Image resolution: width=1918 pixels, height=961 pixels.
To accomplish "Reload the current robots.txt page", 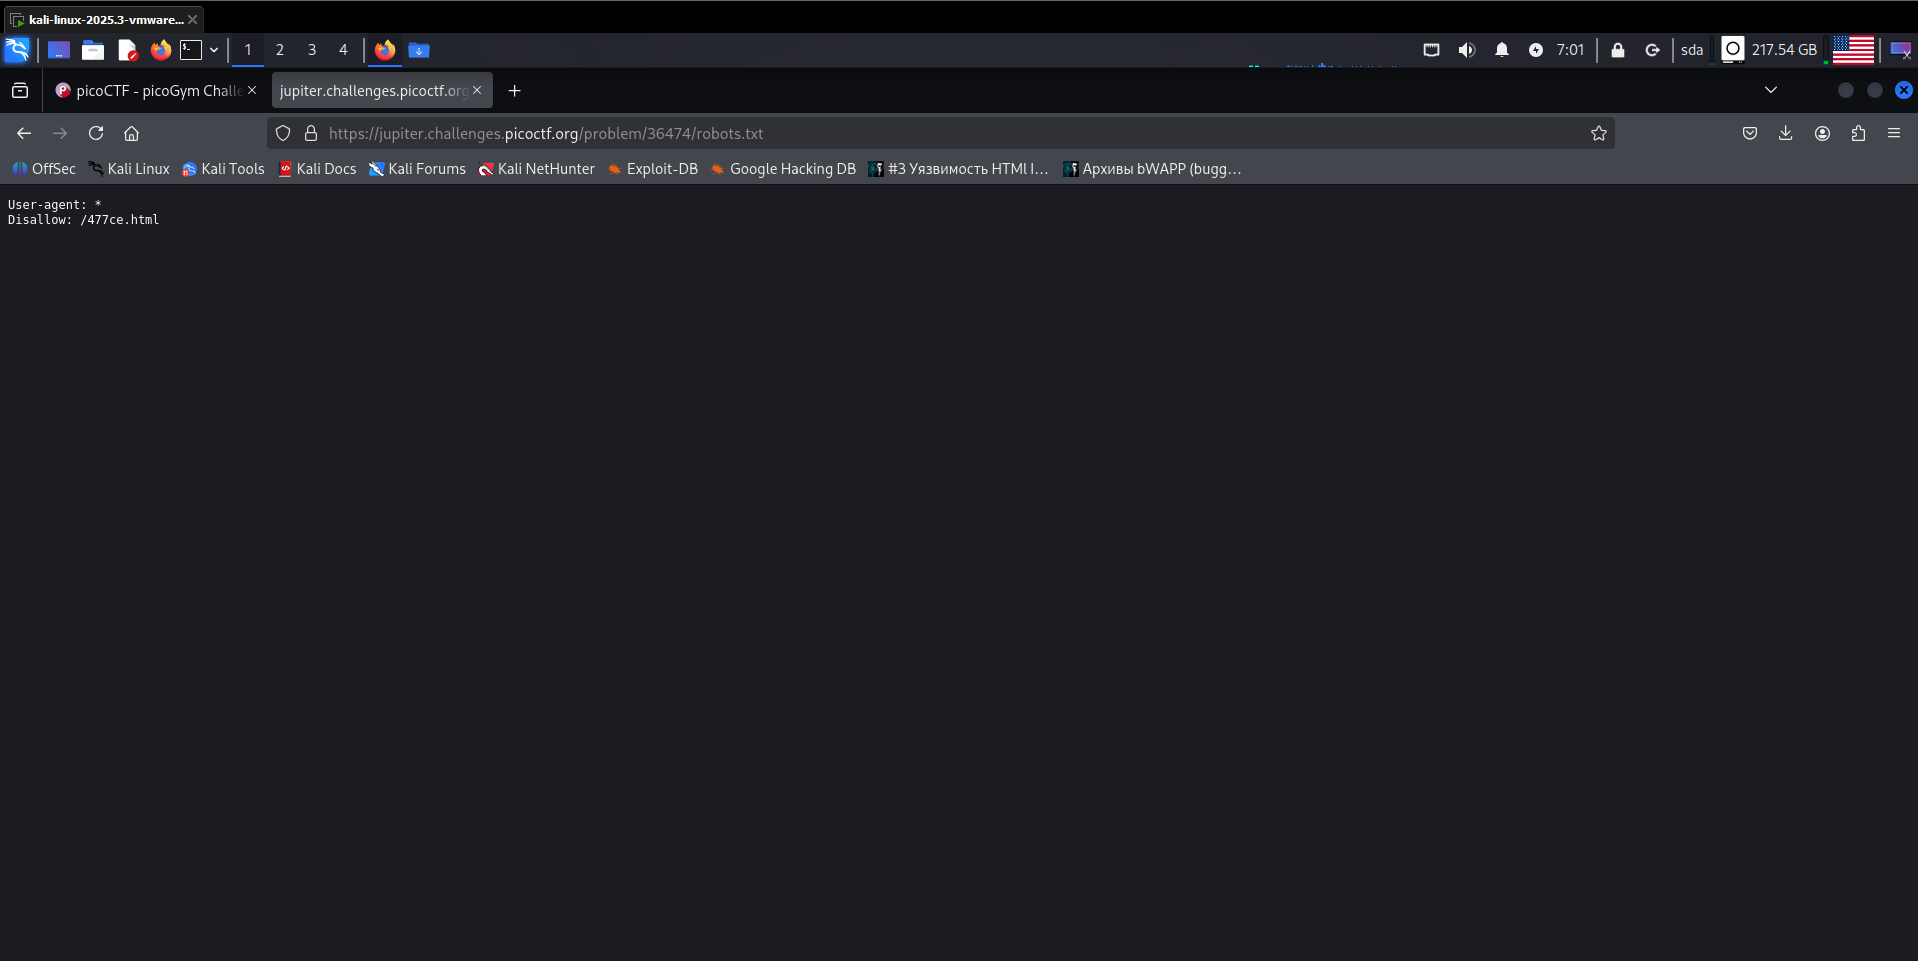I will (96, 133).
